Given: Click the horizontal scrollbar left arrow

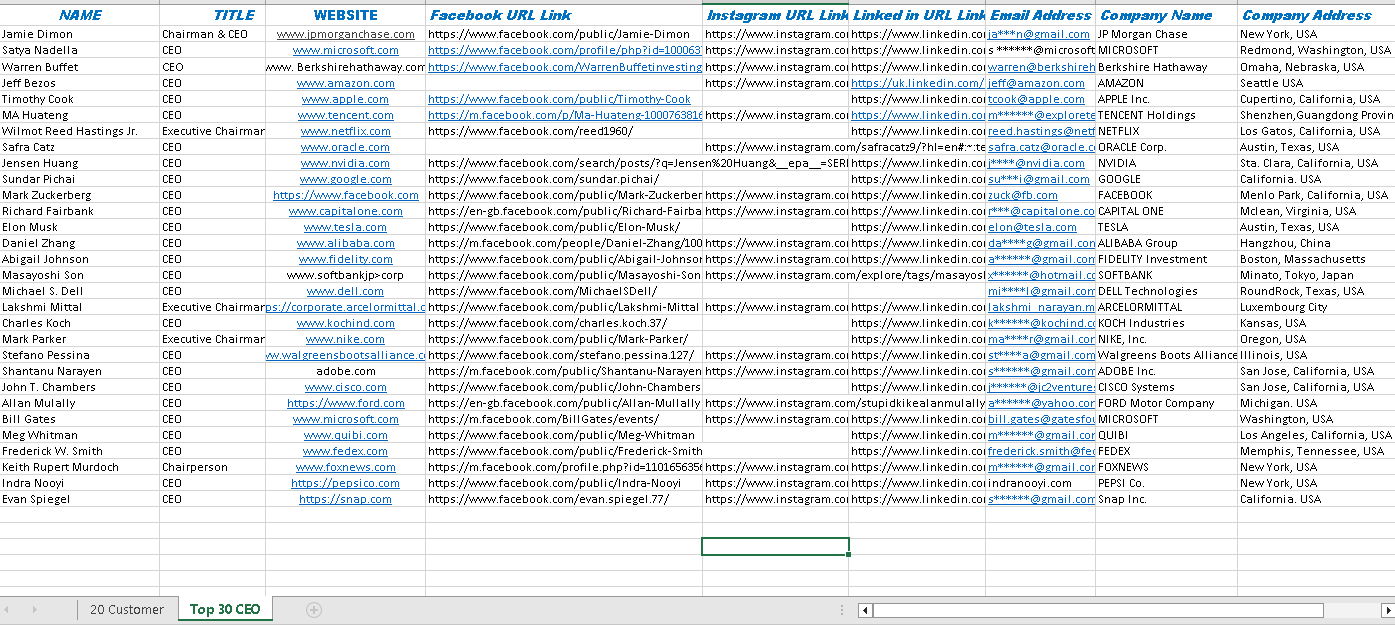Looking at the screenshot, I should (x=865, y=610).
